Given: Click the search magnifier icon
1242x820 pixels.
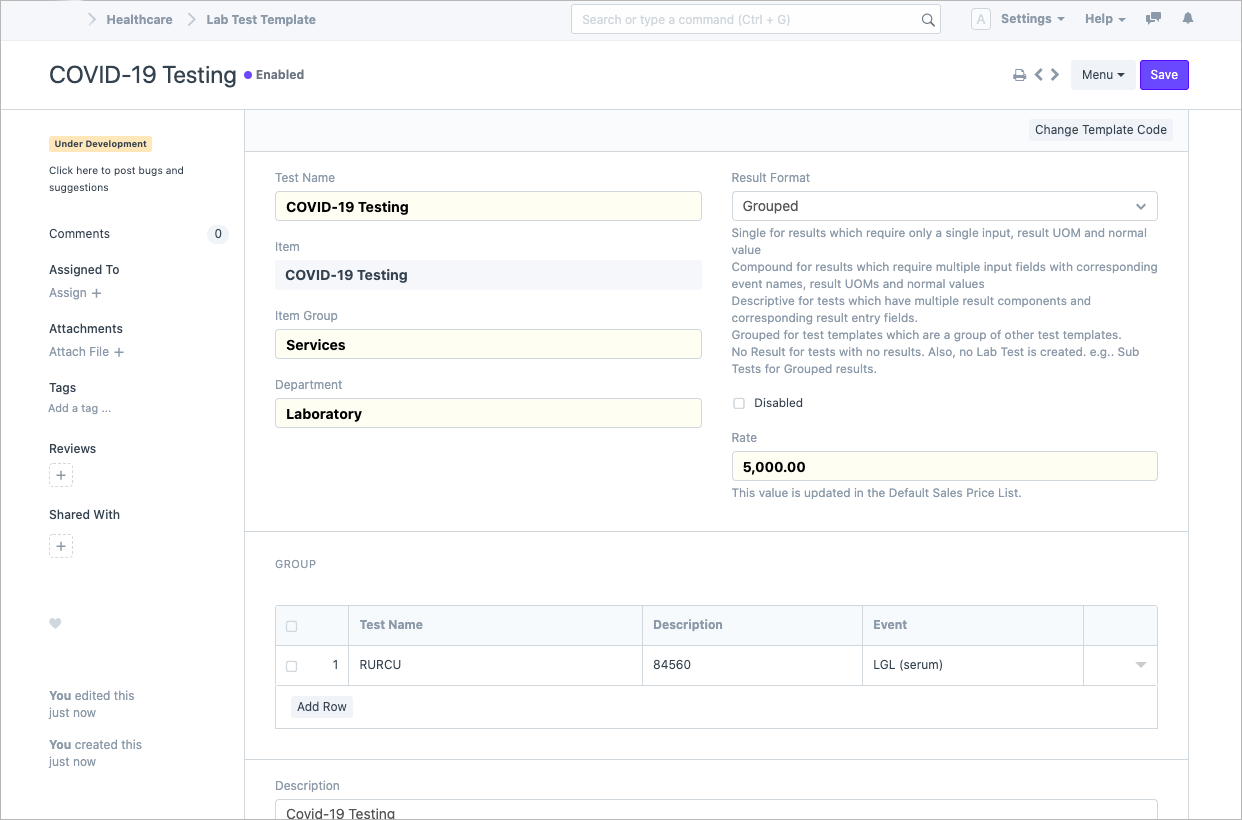Looking at the screenshot, I should point(928,20).
